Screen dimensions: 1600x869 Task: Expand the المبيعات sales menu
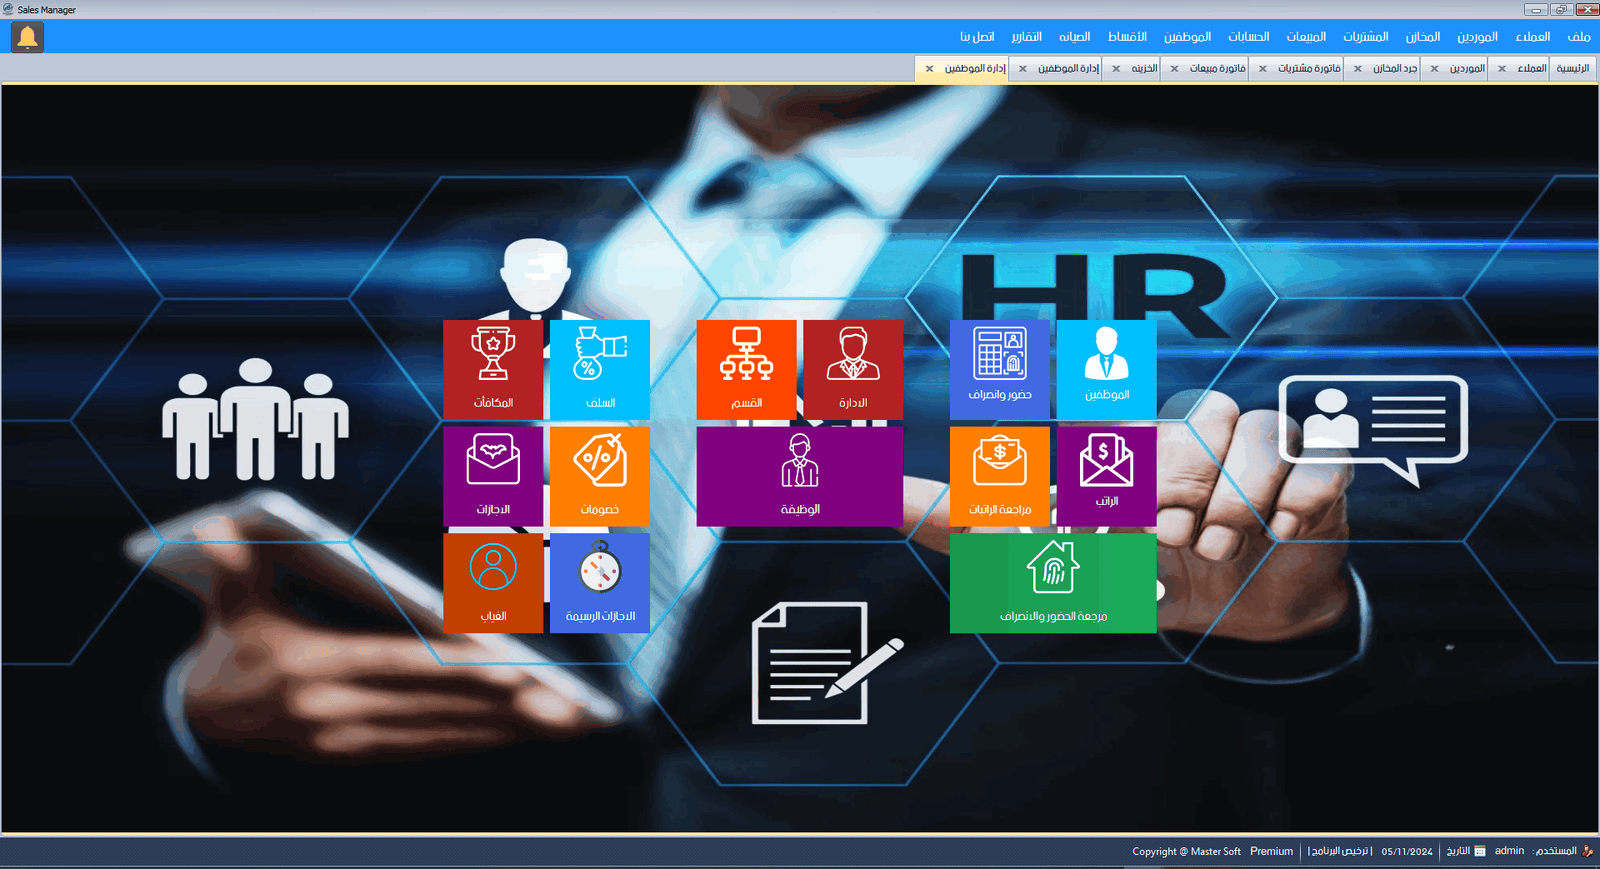[1306, 37]
